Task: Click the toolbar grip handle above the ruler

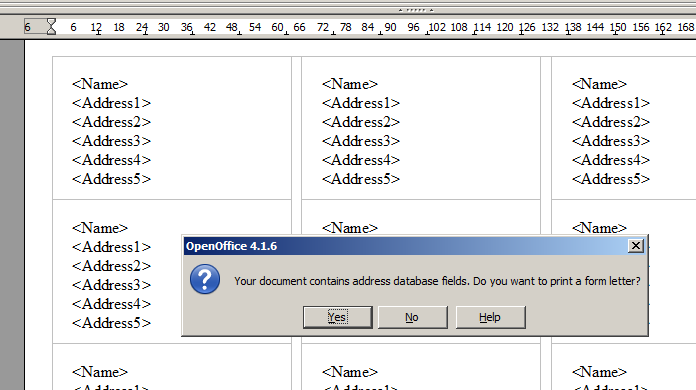Action: click(416, 10)
